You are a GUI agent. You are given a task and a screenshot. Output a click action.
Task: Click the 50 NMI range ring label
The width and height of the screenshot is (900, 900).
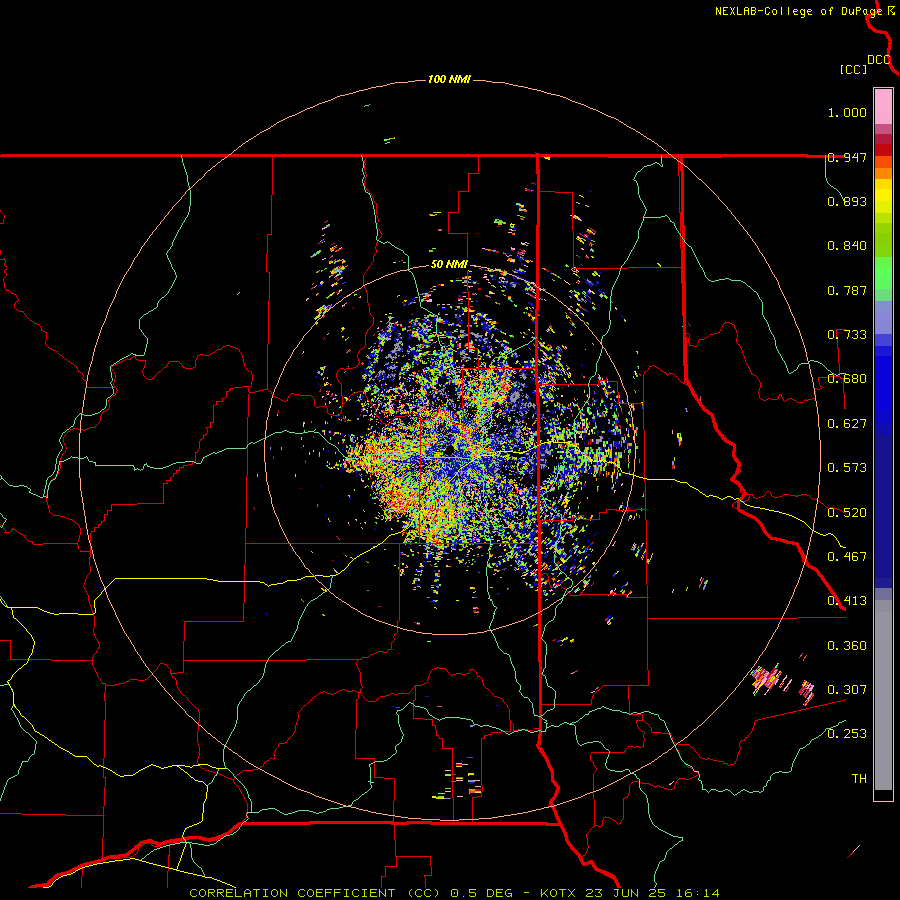pos(449,265)
